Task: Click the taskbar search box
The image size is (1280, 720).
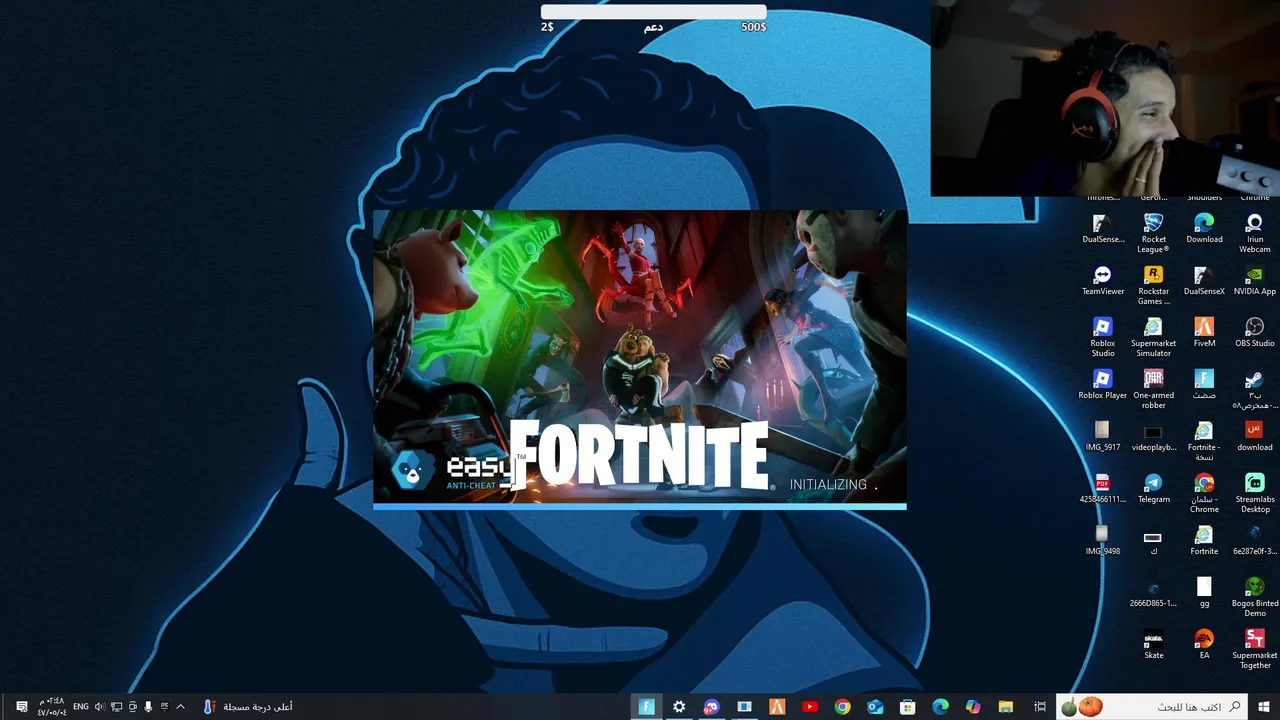Action: (1153, 707)
